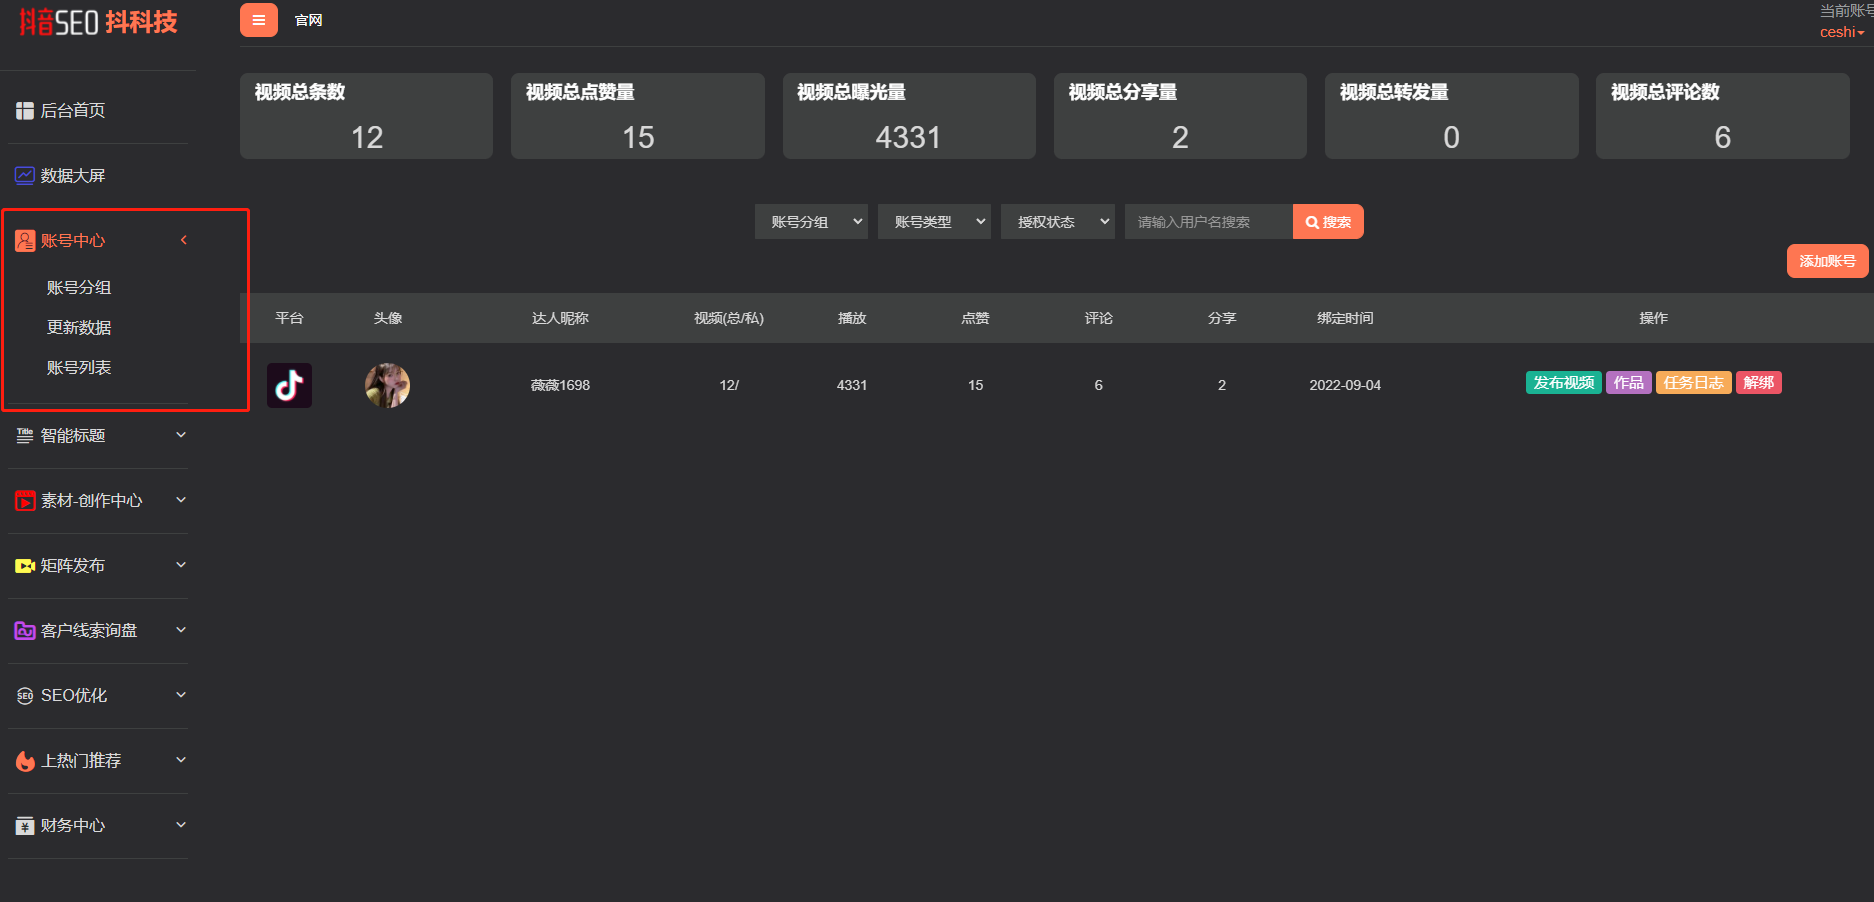Viewport: 1874px width, 902px height.
Task: Open 更新数据 submenu item
Action: coord(79,328)
